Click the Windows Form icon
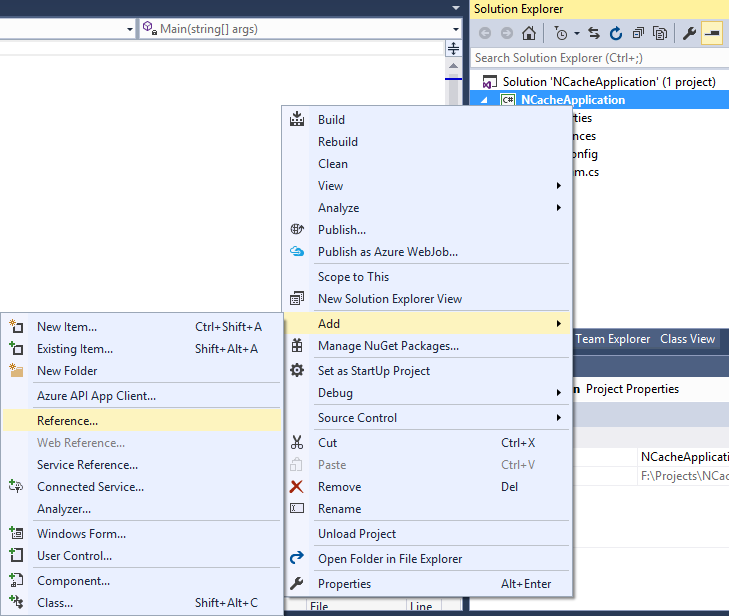Image resolution: width=729 pixels, height=616 pixels. click(x=16, y=533)
